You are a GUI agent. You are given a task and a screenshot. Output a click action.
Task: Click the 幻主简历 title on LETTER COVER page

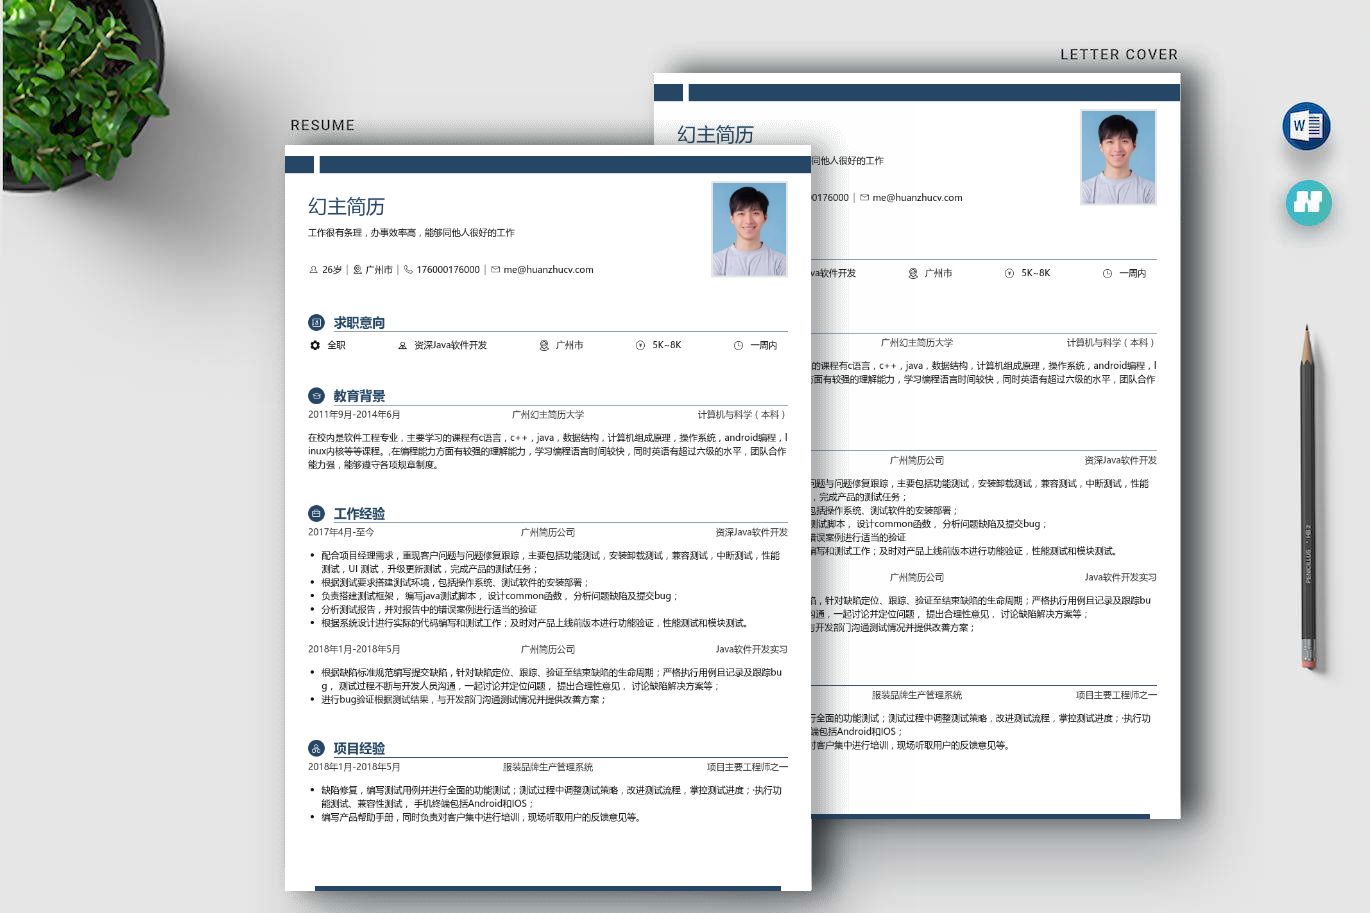tap(715, 135)
